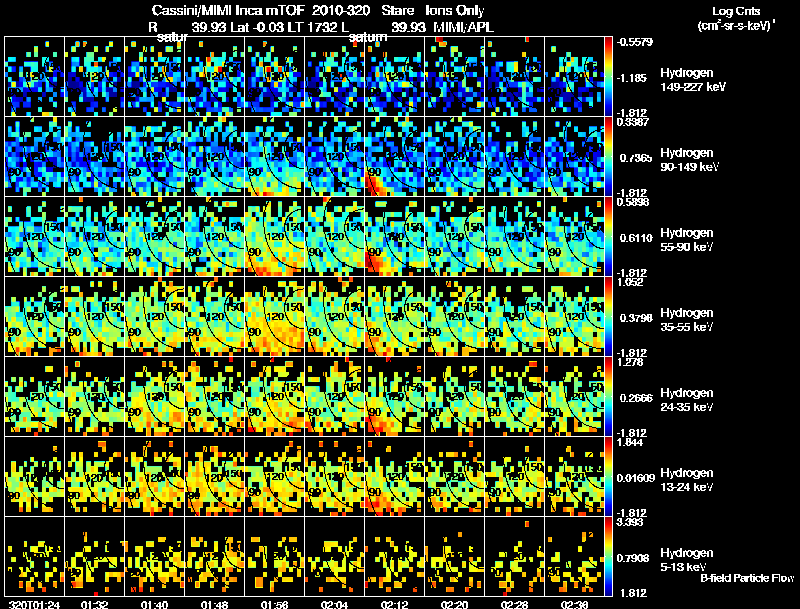Click the 'Stare' label in the title
Viewport: 800px width, 609px height.
click(x=398, y=11)
